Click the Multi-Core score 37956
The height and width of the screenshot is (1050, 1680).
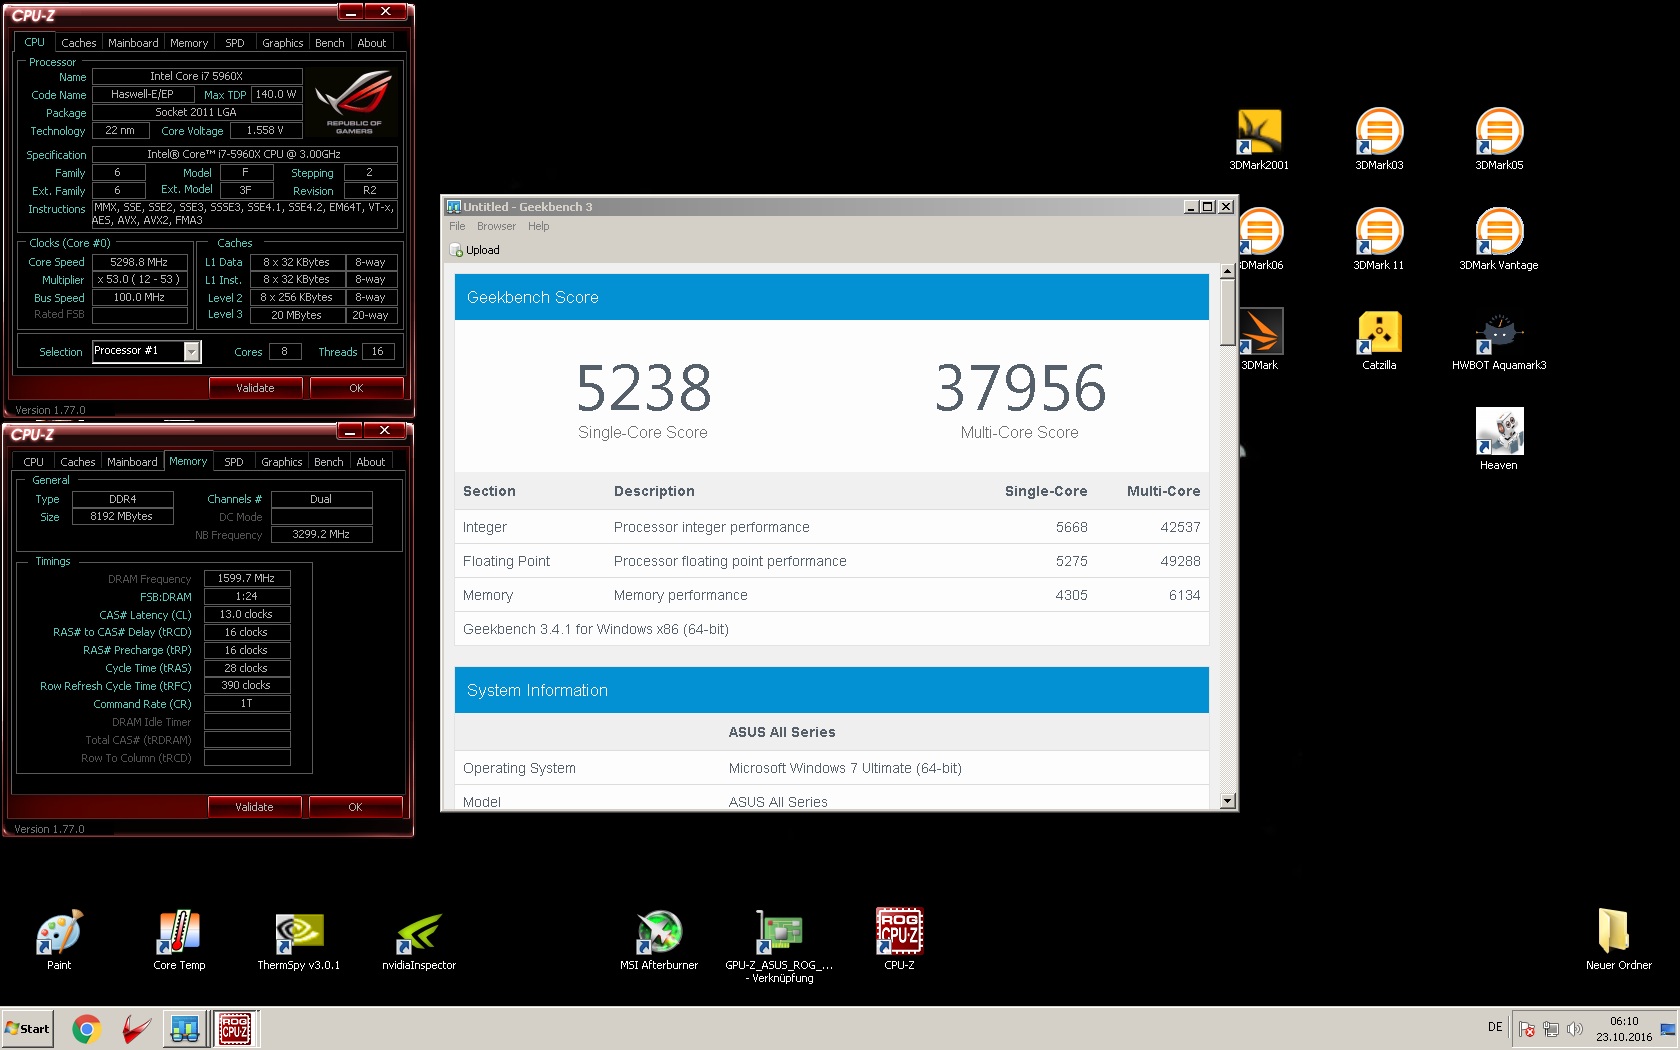[1020, 388]
